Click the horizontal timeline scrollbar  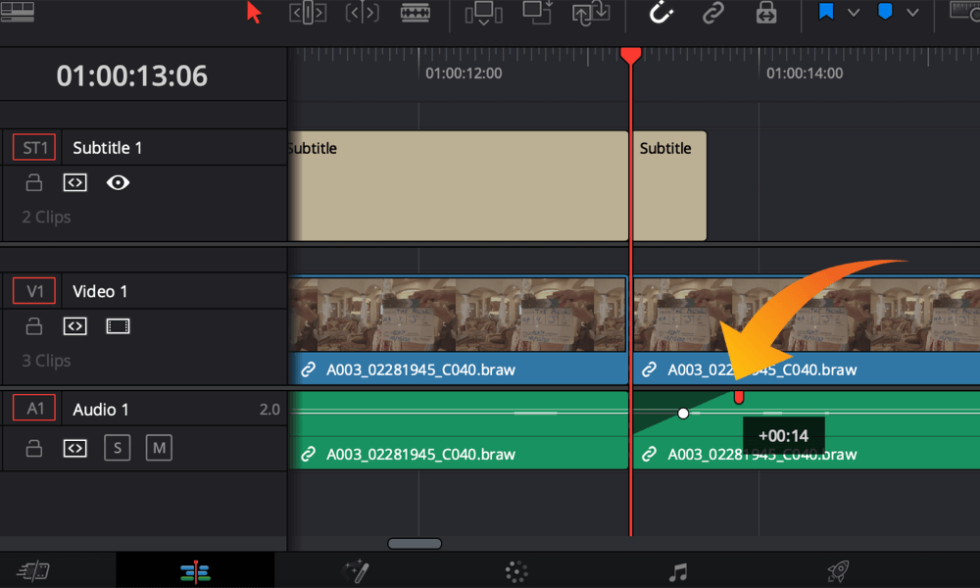(414, 544)
